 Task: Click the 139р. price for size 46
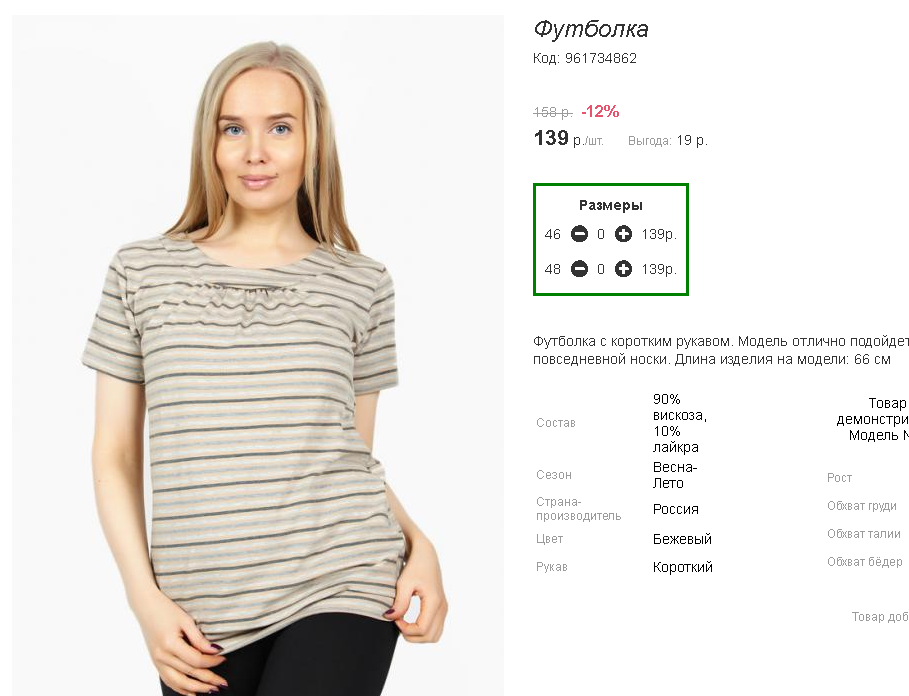(659, 234)
